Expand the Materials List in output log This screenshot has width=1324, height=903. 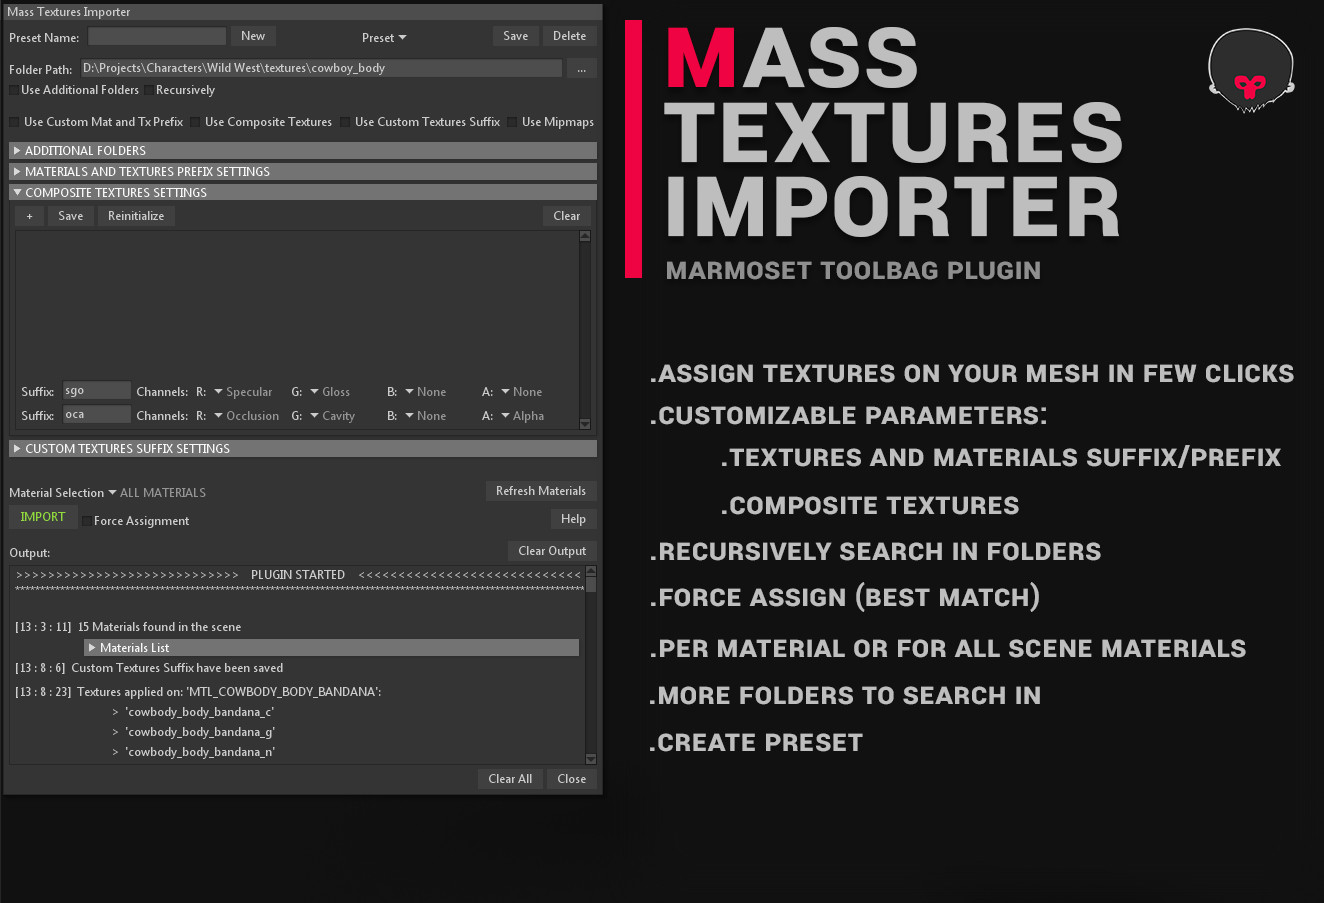91,647
